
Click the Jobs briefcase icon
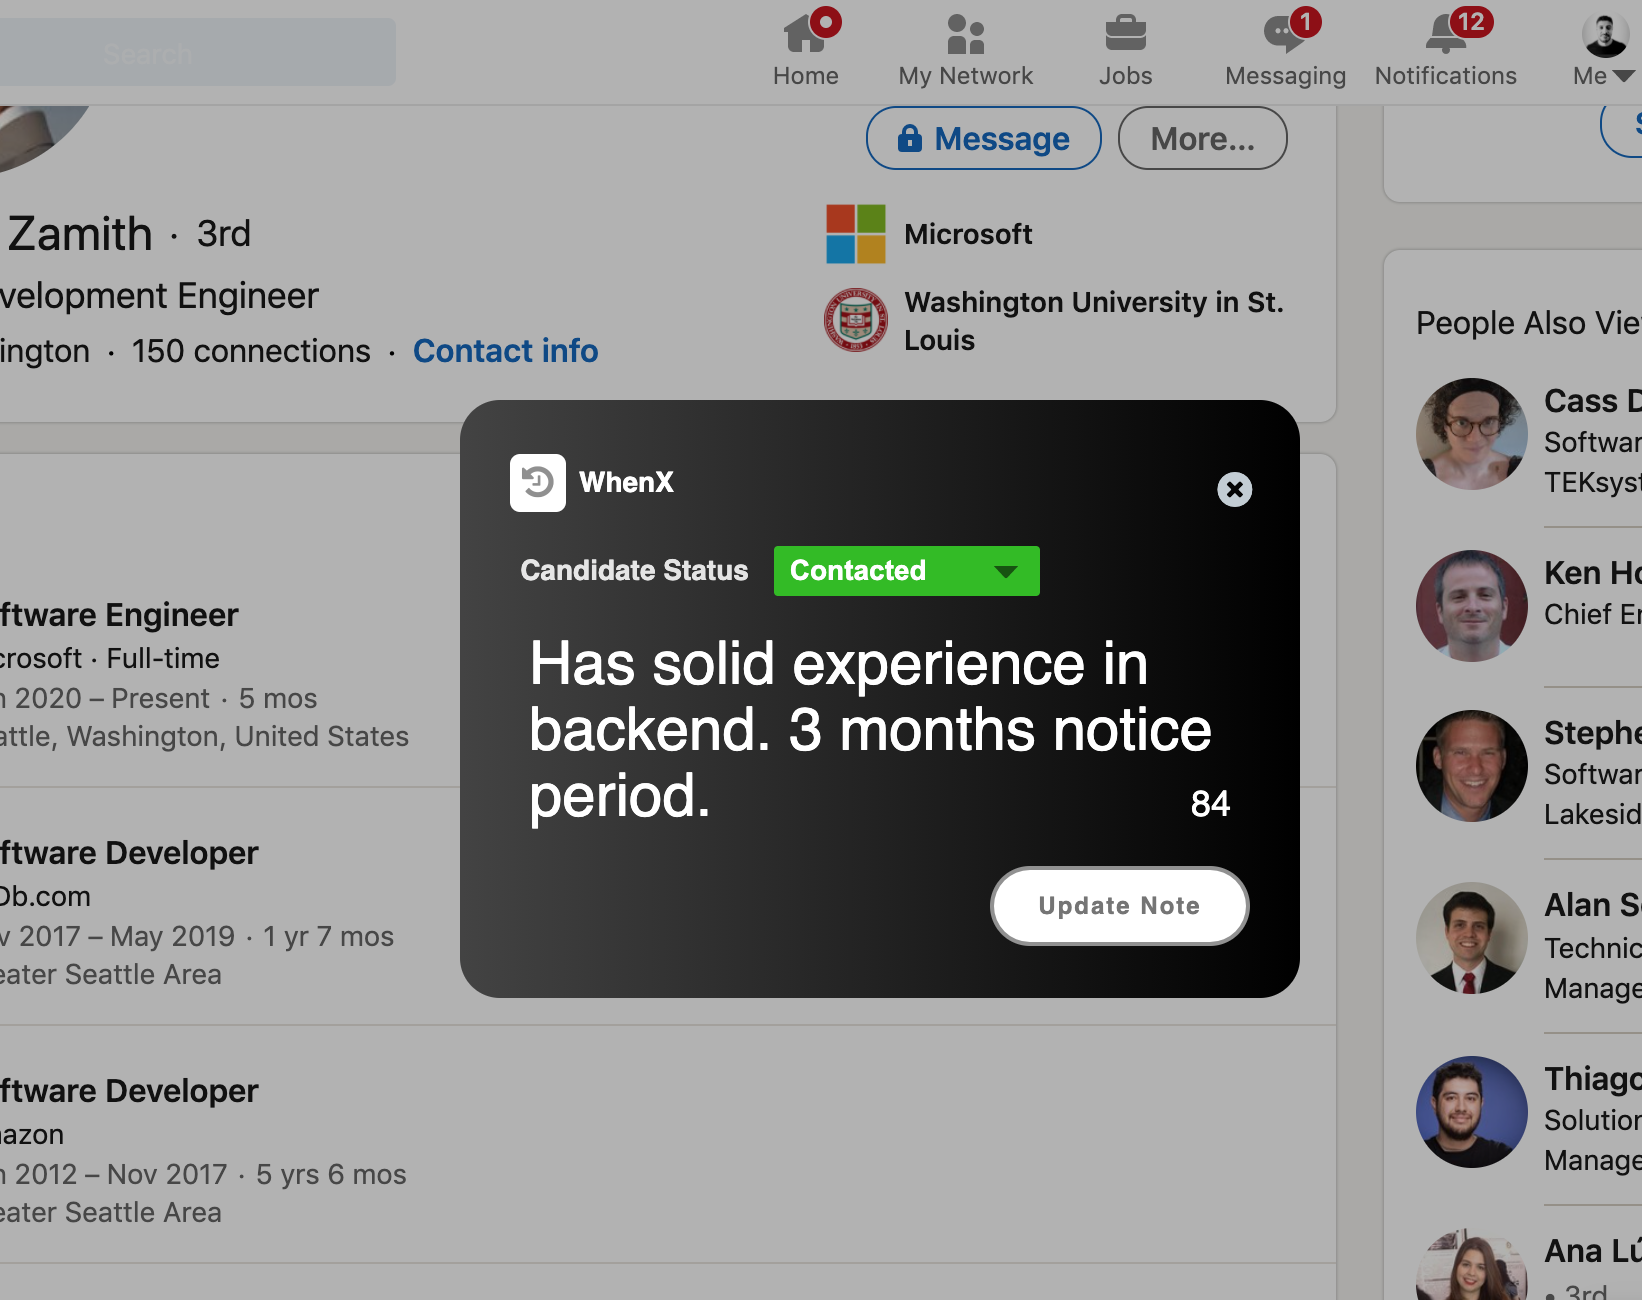coord(1126,33)
